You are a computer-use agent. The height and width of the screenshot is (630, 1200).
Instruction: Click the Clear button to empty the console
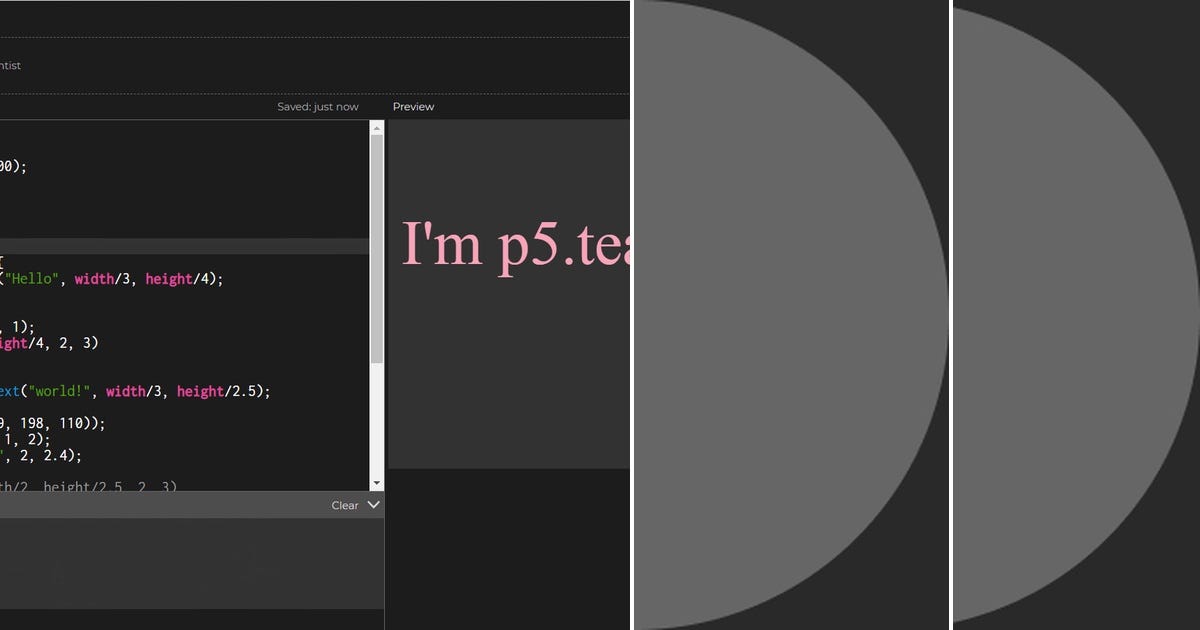(343, 505)
